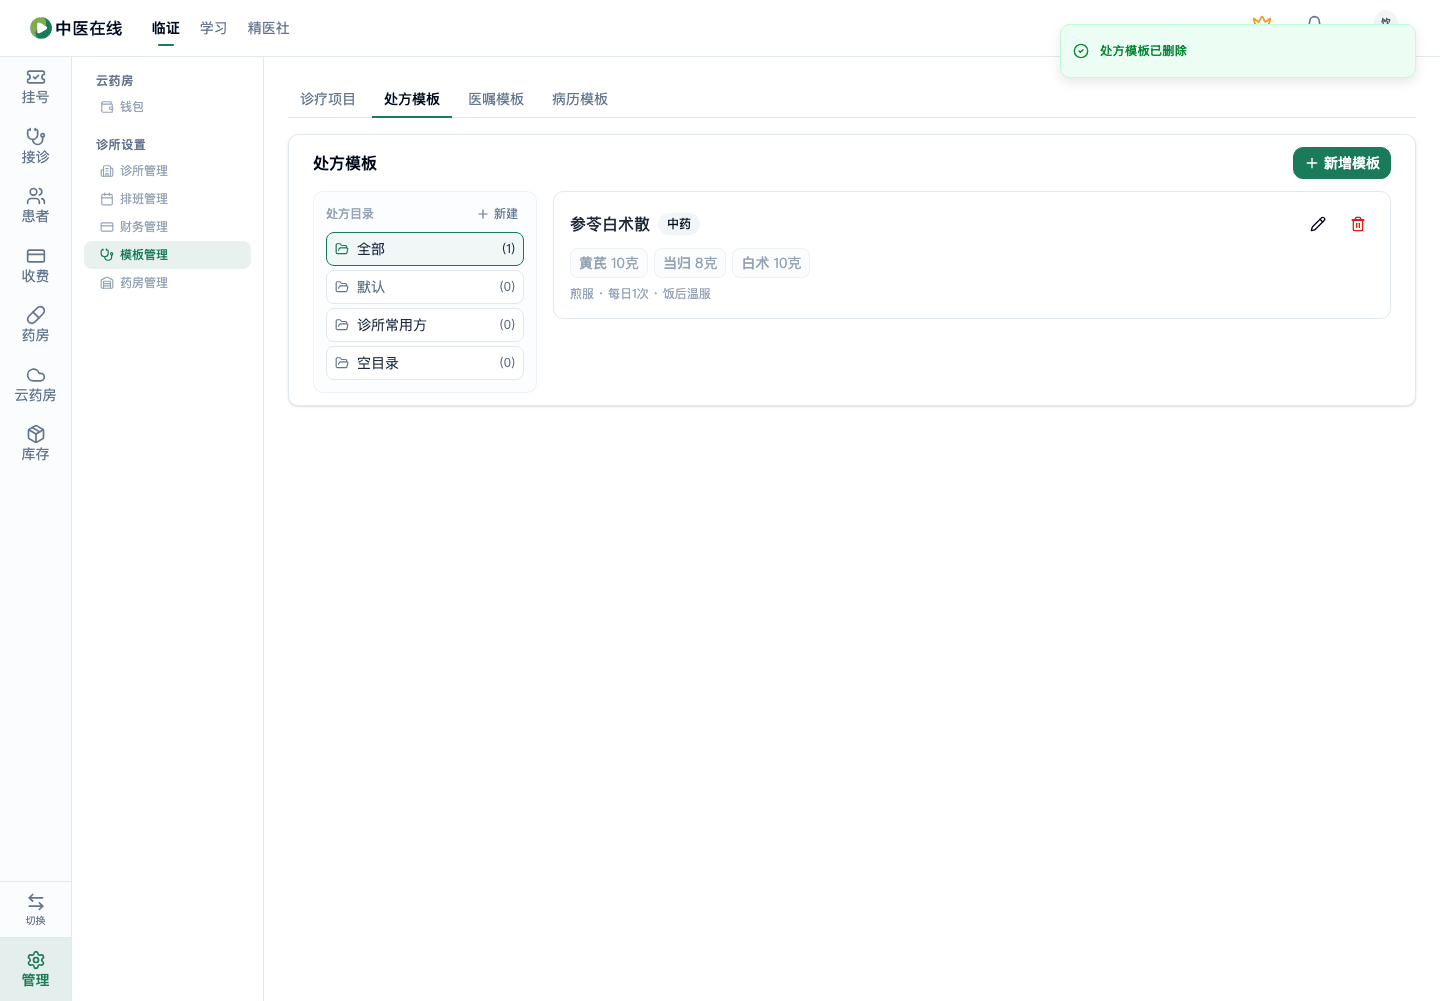Select 模板管理 menu item
The height and width of the screenshot is (1001, 1440).
[167, 255]
